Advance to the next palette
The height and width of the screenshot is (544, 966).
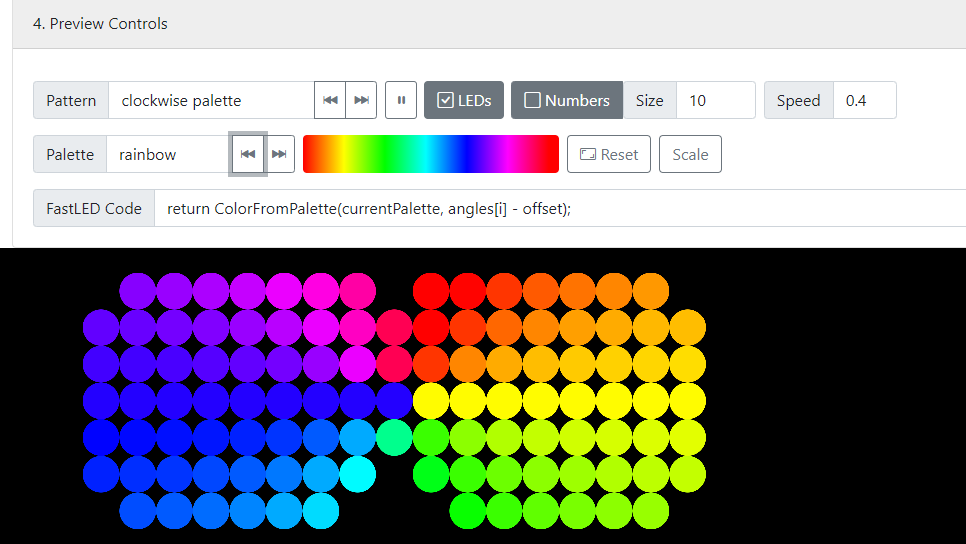click(280, 154)
